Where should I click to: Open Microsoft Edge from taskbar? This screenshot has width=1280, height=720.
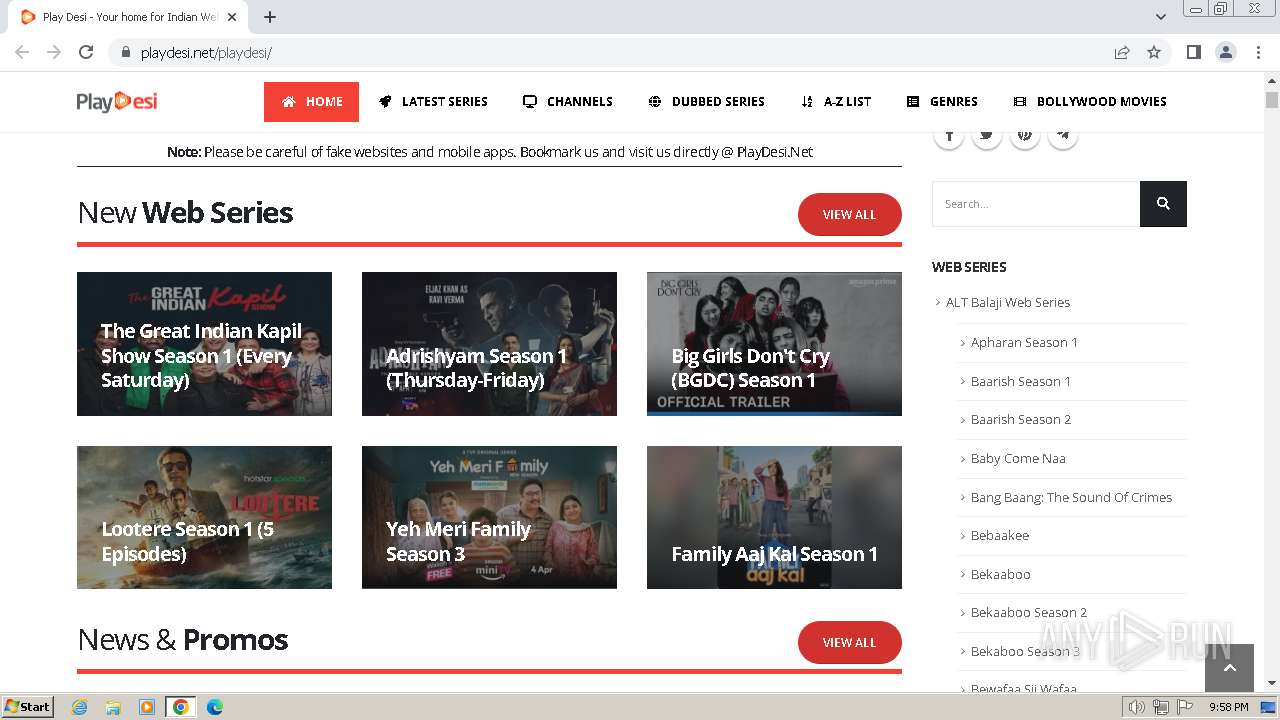[x=214, y=707]
